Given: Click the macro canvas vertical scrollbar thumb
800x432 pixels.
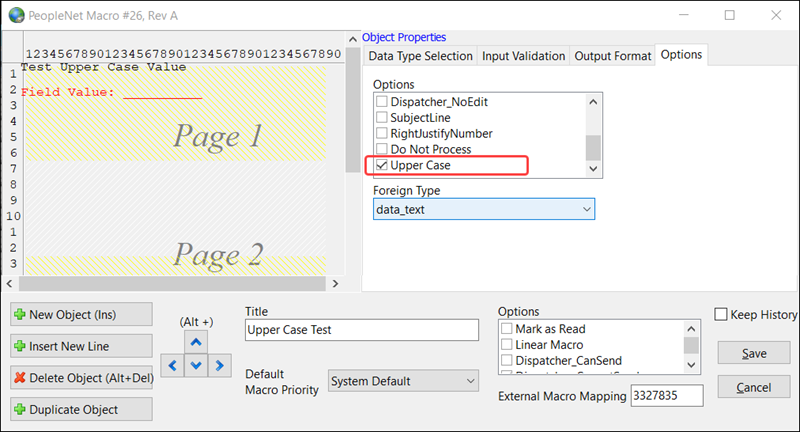Looking at the screenshot, I should [x=353, y=110].
